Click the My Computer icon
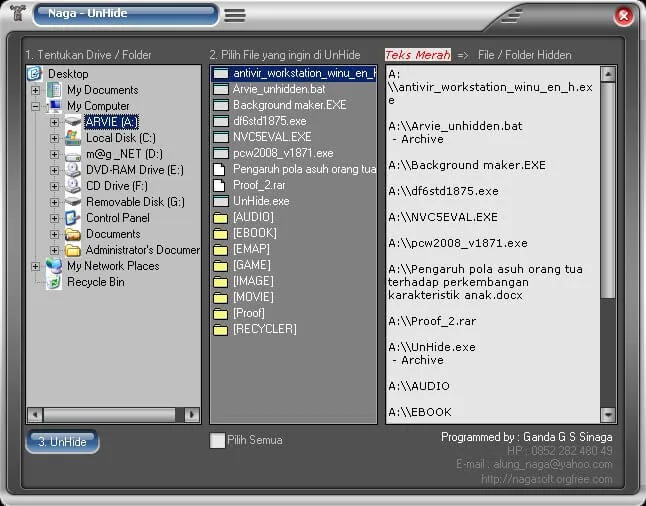646x506 pixels. point(54,106)
